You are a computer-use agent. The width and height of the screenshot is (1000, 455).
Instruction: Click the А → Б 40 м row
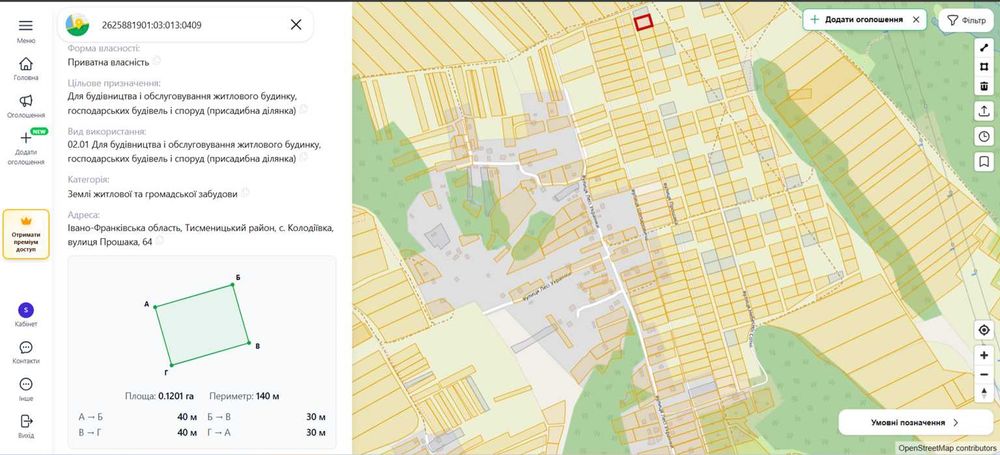tap(138, 417)
